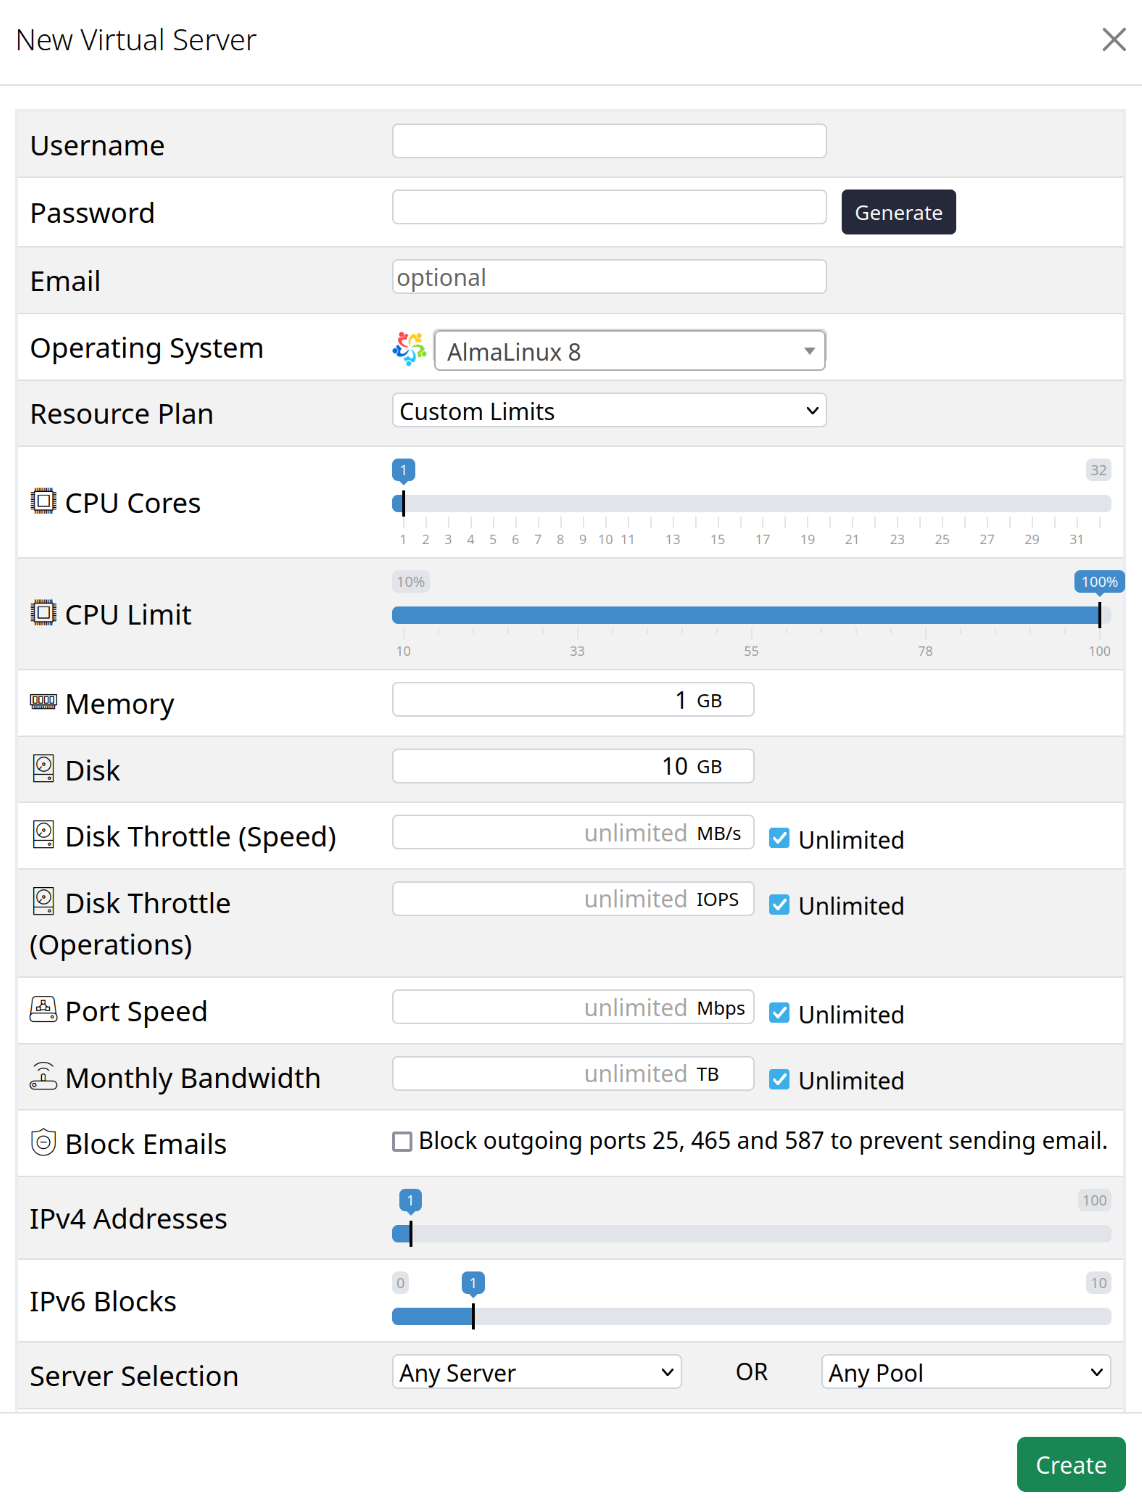Click the Disk drive icon
1142x1508 pixels.
[x=43, y=768]
